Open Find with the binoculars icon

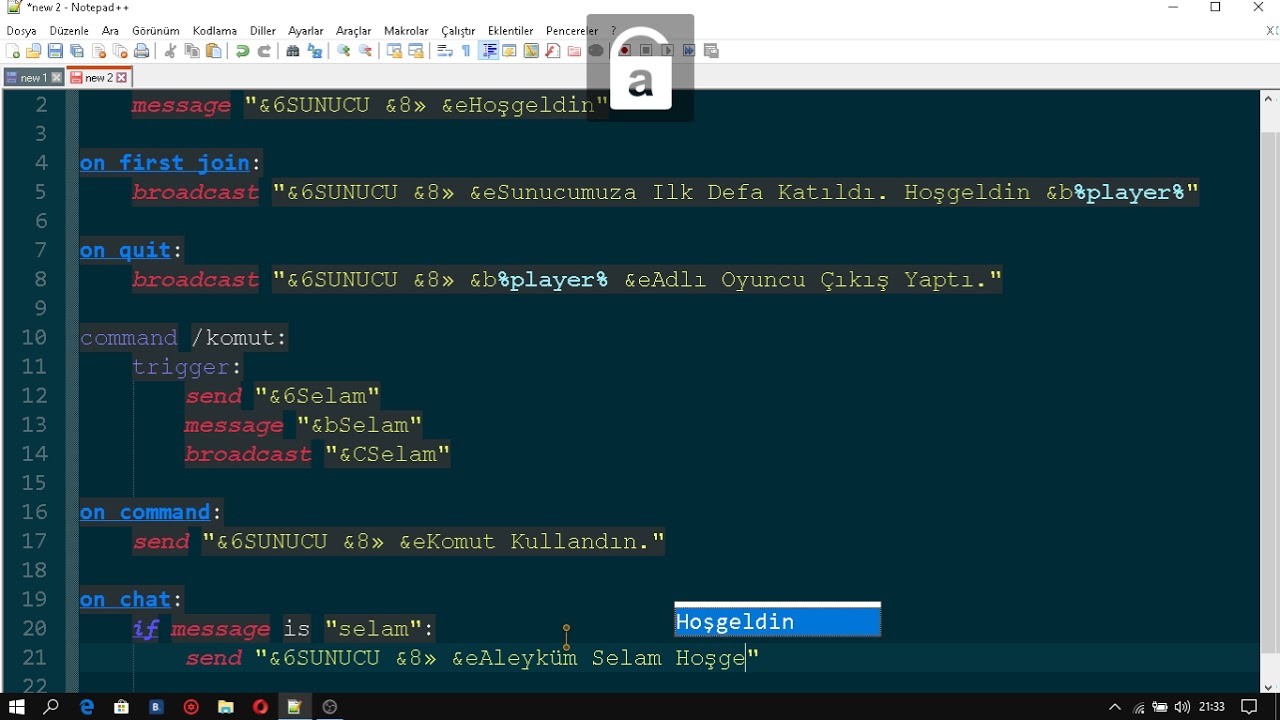click(x=292, y=51)
